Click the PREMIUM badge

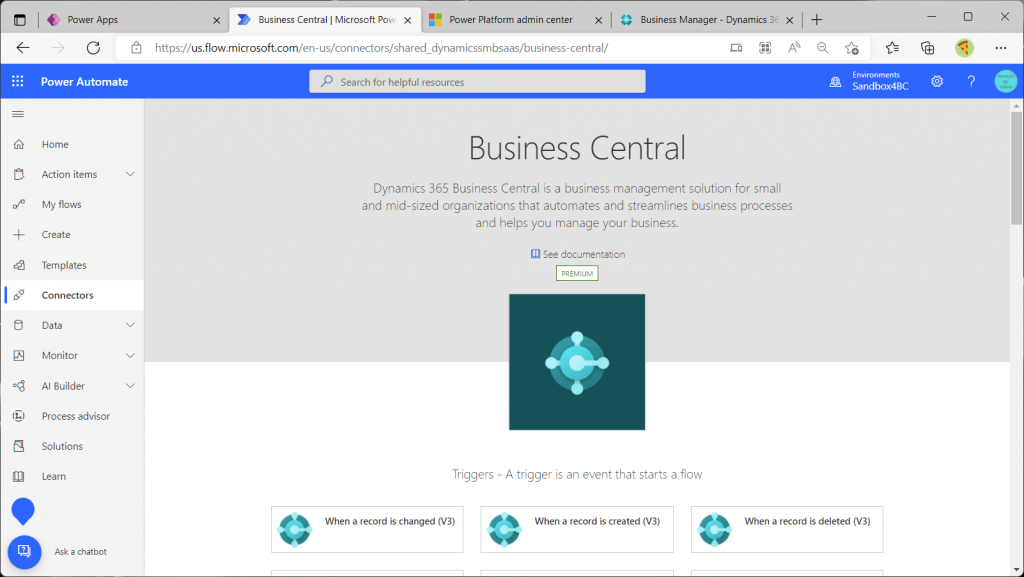pos(577,273)
